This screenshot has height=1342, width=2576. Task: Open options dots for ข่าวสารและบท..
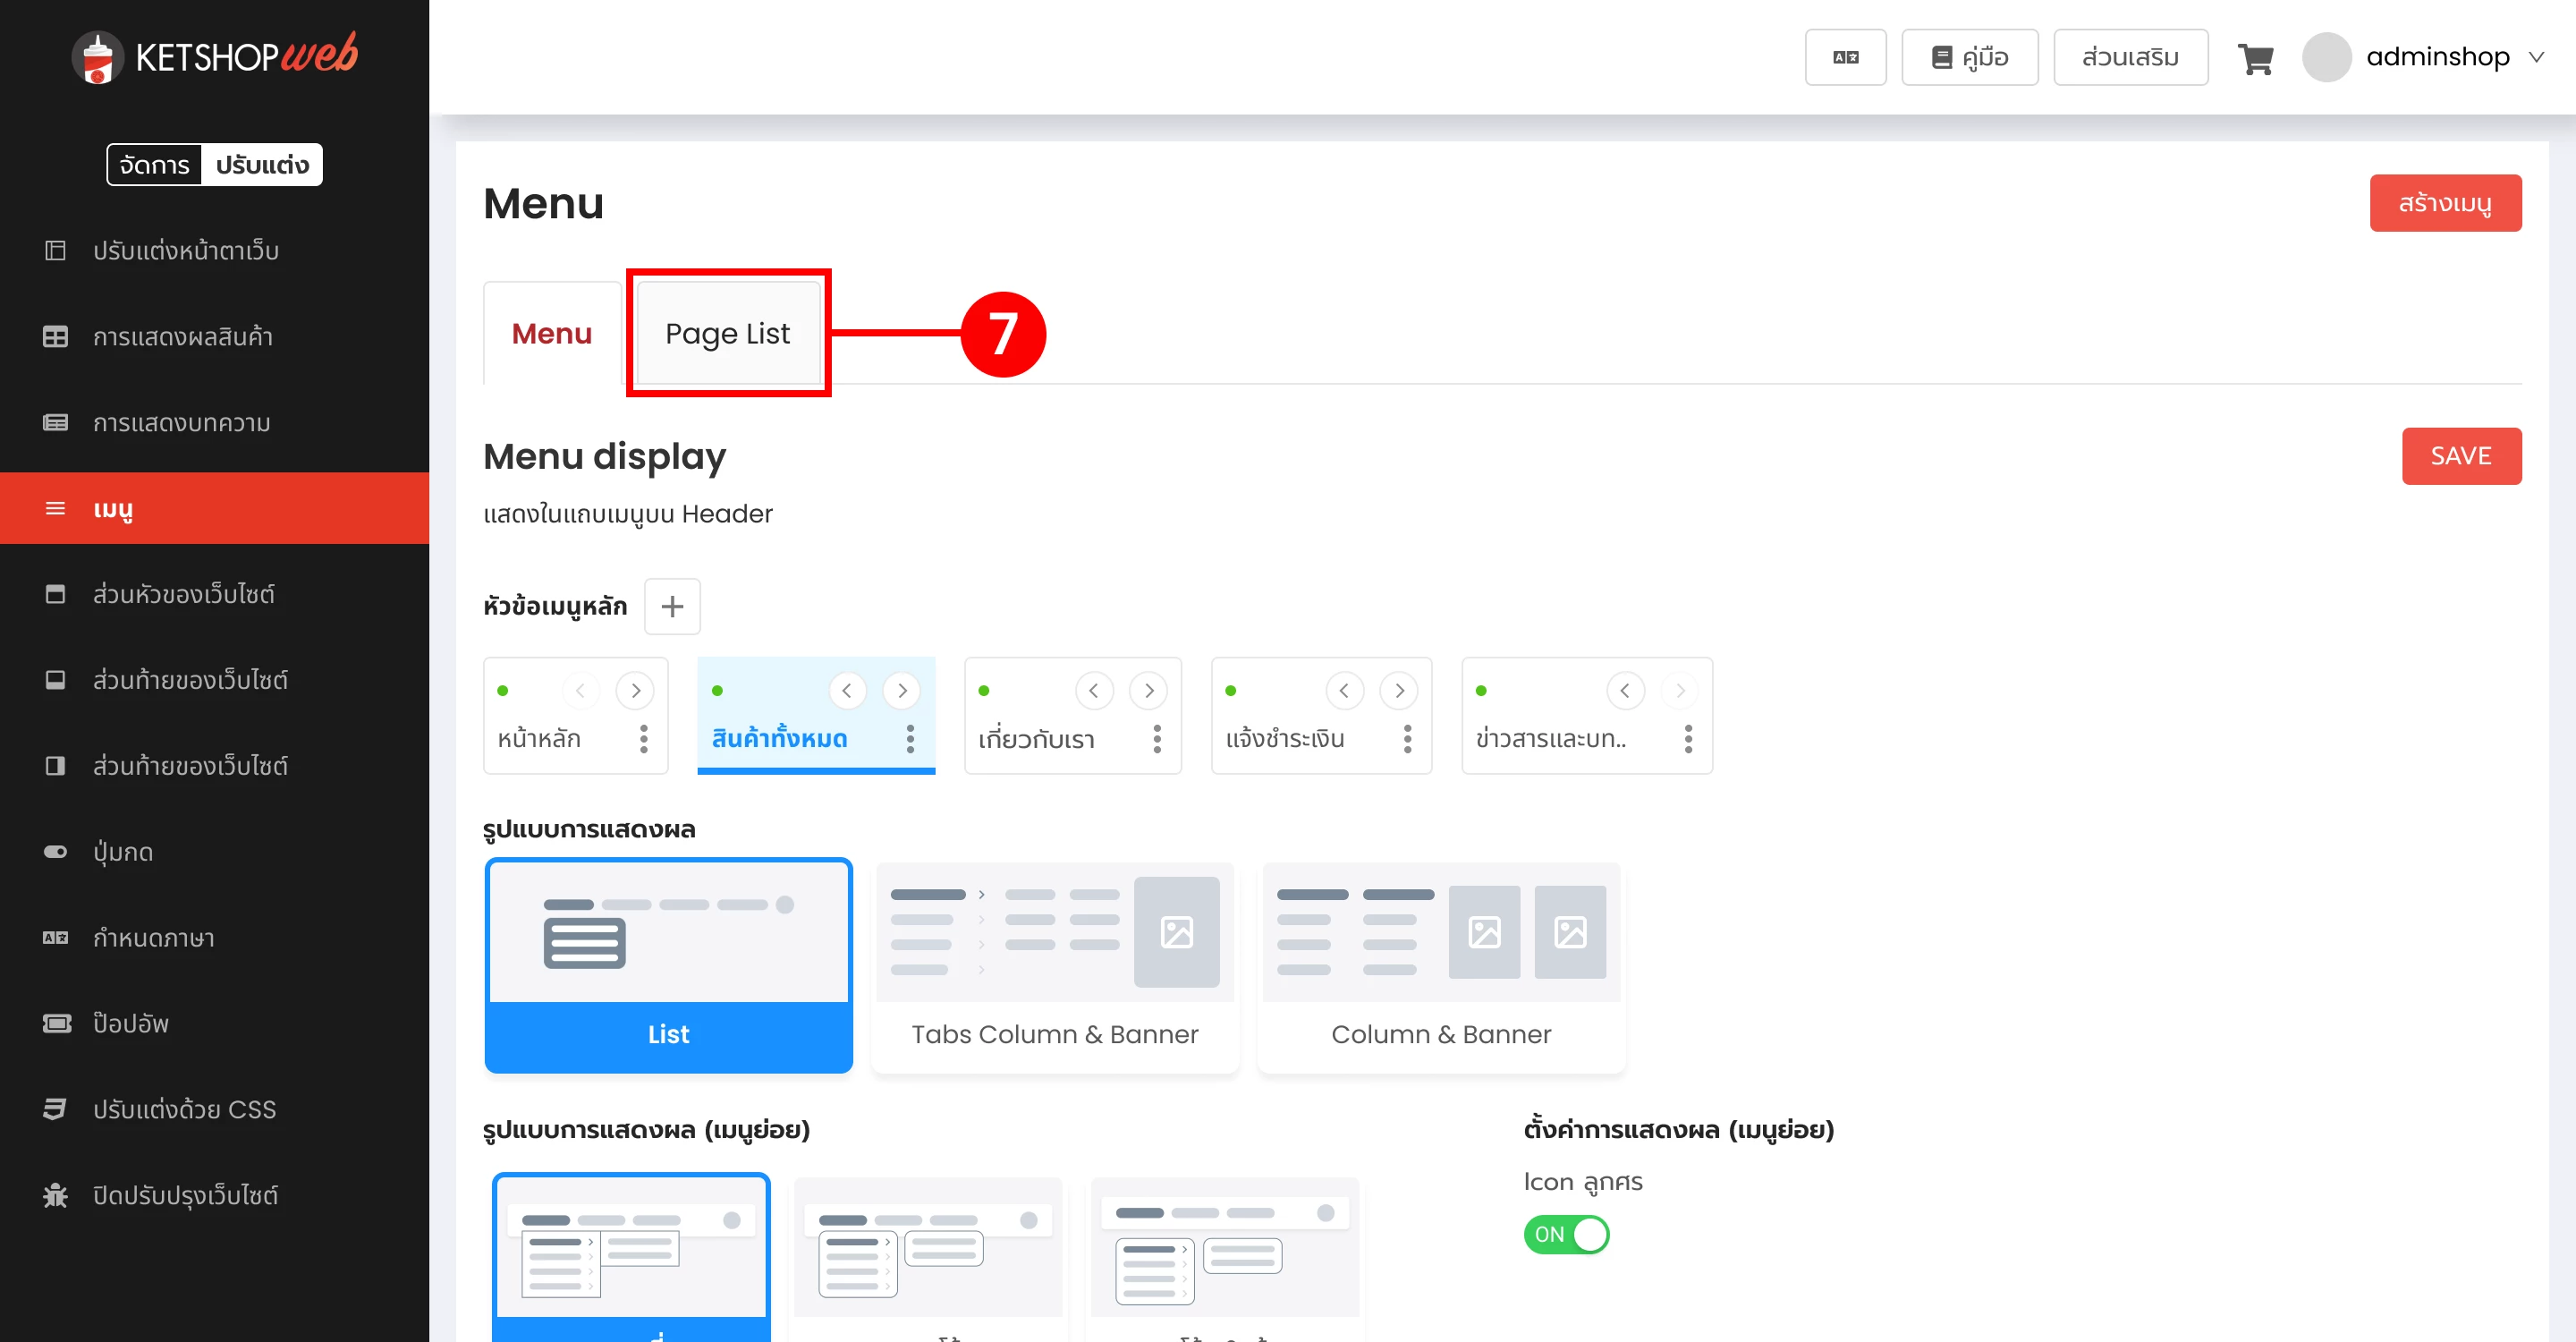[1688, 739]
